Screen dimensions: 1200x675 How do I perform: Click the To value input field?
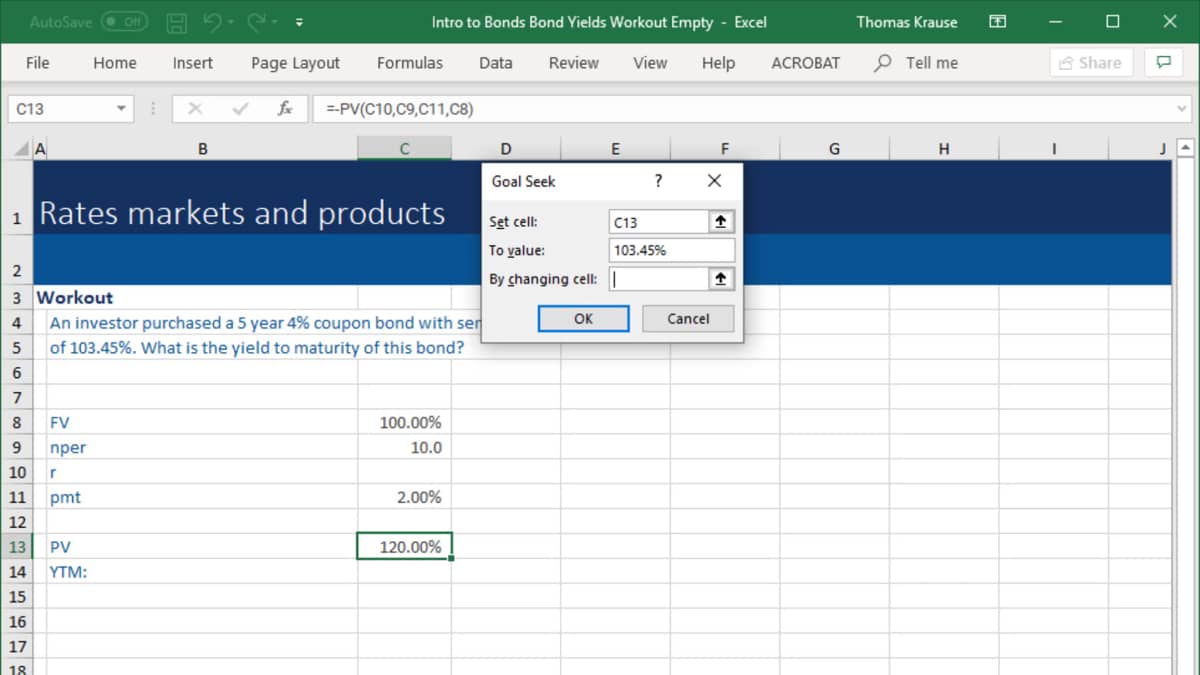[671, 250]
